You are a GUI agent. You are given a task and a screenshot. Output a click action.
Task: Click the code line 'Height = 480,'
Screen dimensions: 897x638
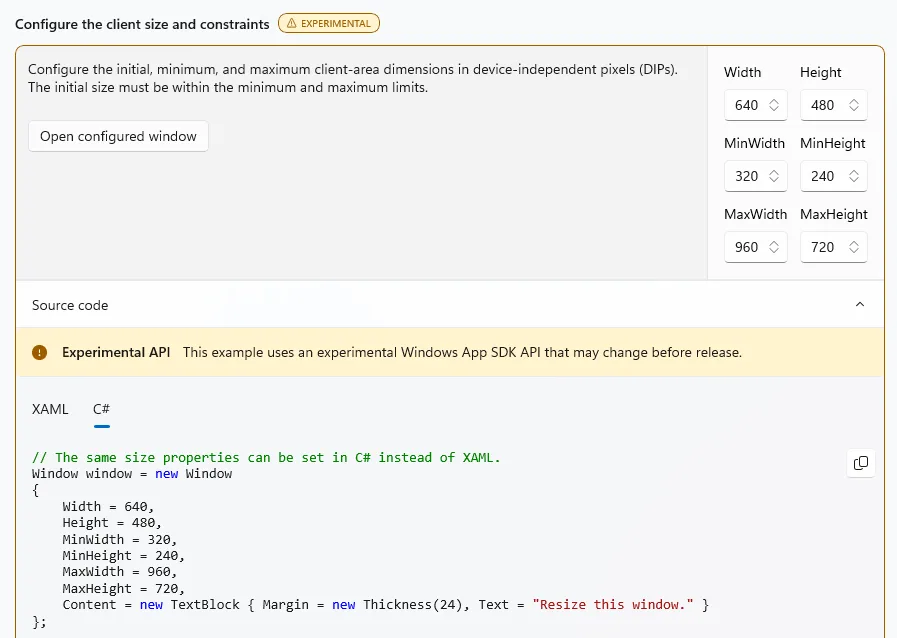tap(112, 522)
